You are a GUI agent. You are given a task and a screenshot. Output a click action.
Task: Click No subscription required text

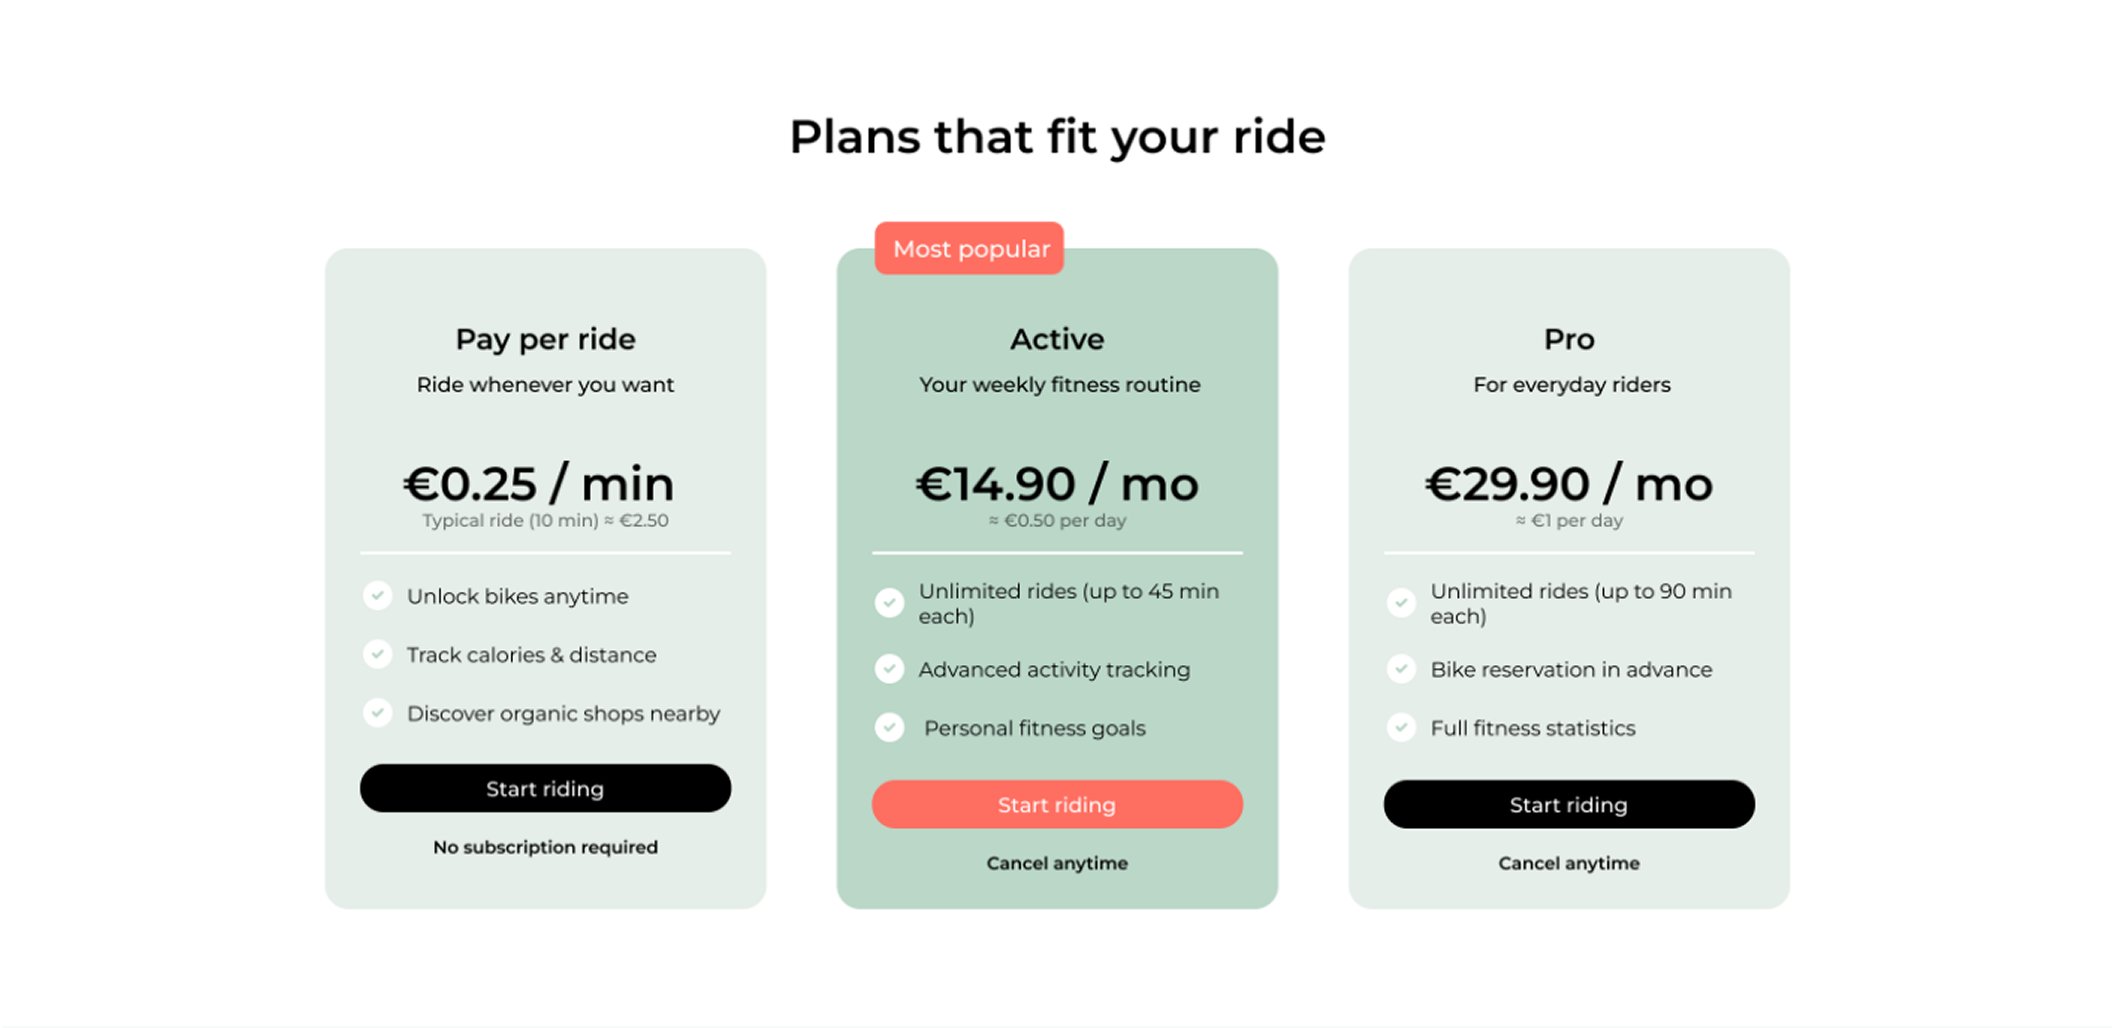click(x=545, y=847)
